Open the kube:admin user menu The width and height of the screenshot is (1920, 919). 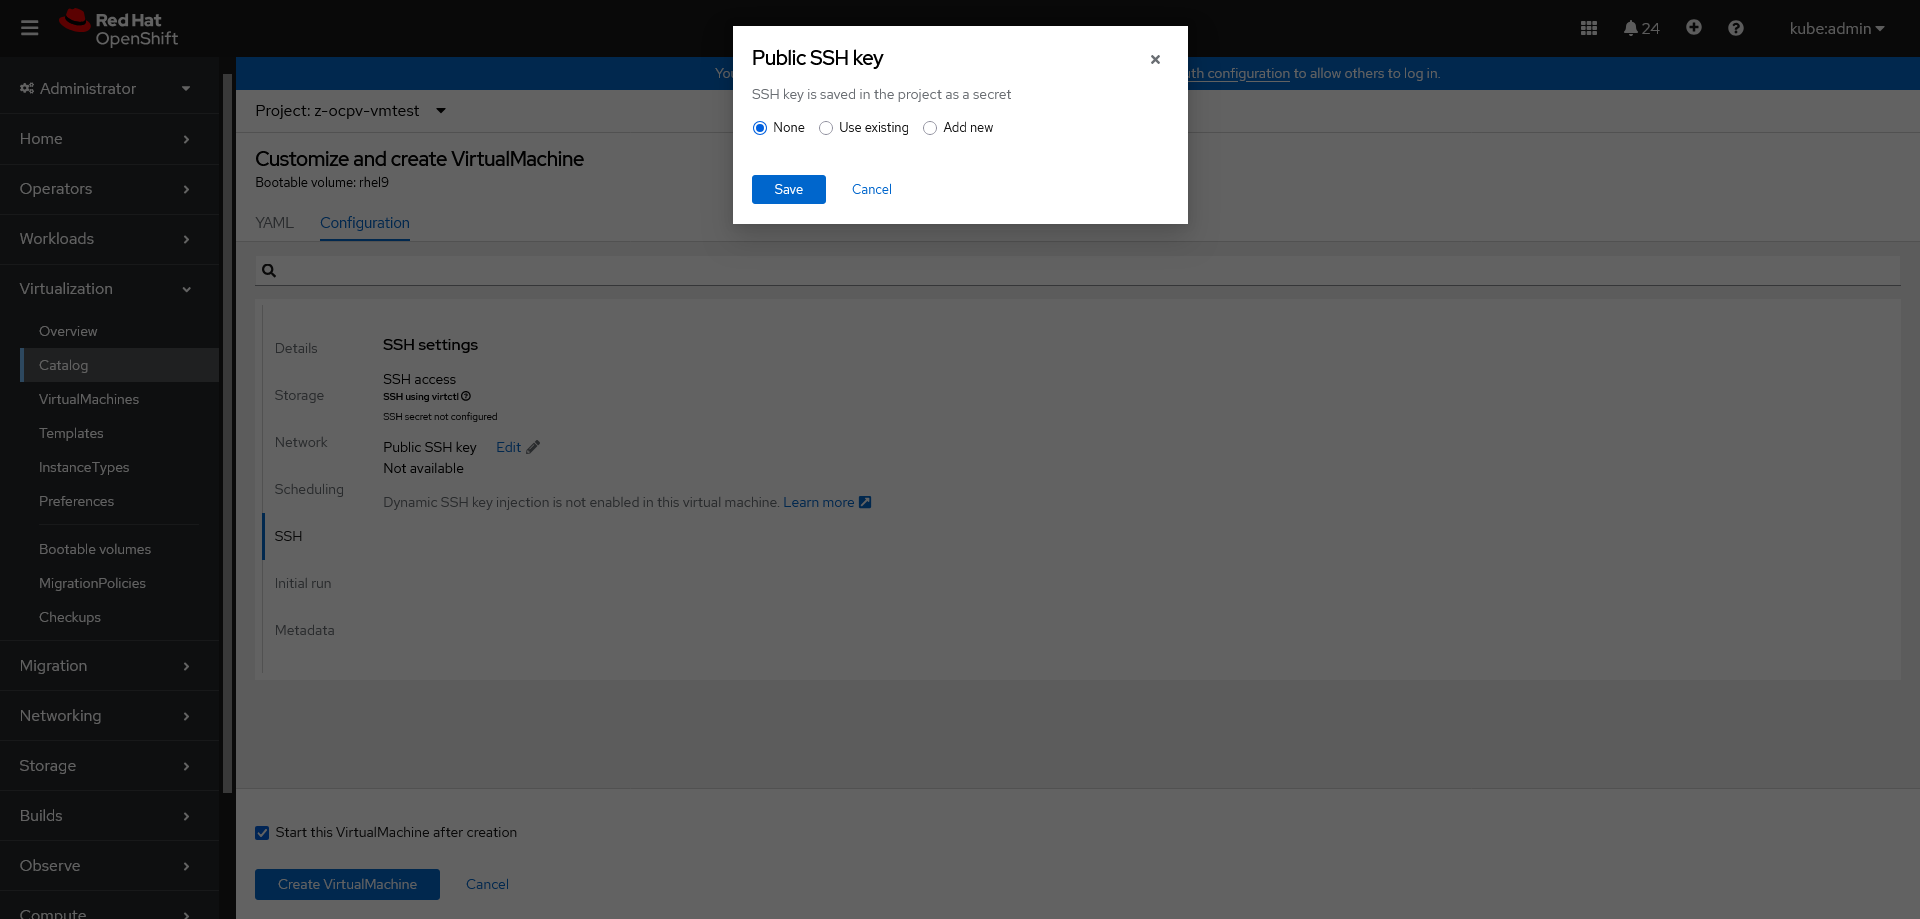coord(1836,28)
